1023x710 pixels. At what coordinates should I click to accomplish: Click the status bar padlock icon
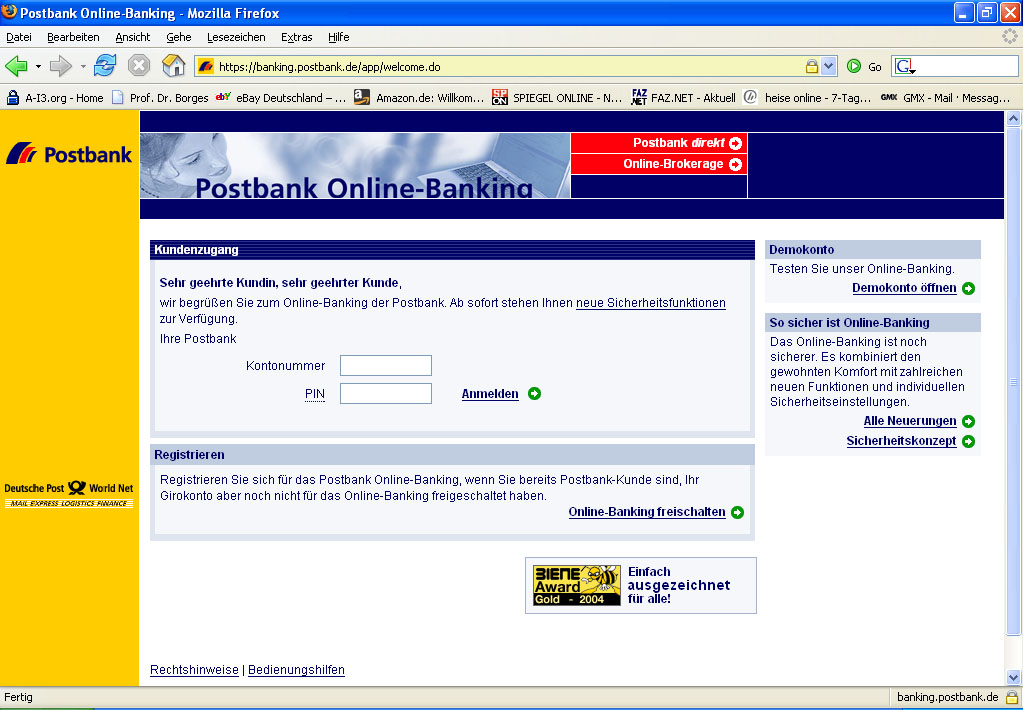click(1011, 696)
